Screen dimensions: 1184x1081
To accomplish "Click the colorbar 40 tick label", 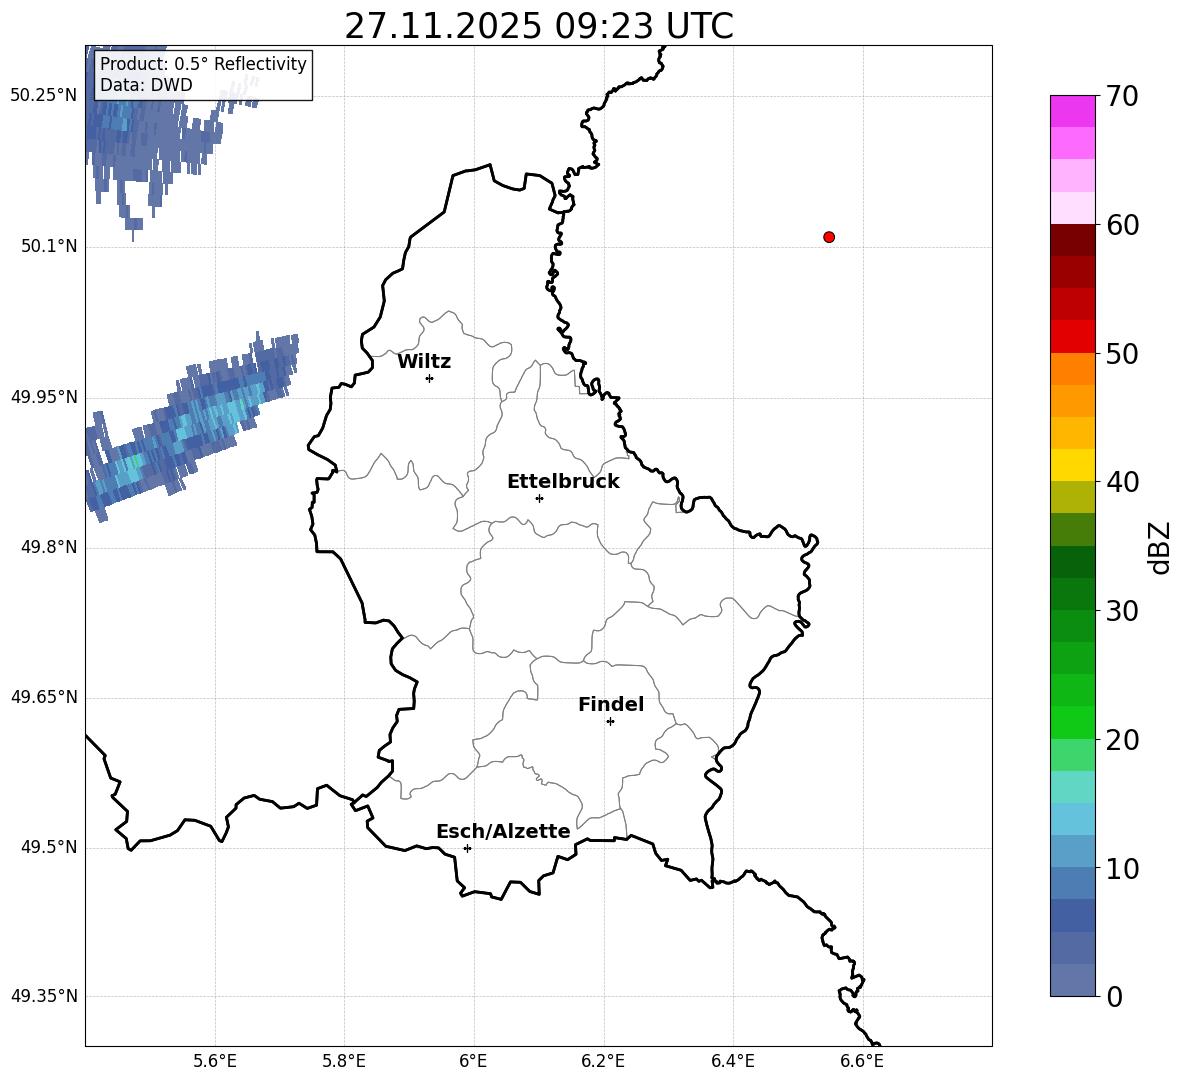I will click(1122, 482).
